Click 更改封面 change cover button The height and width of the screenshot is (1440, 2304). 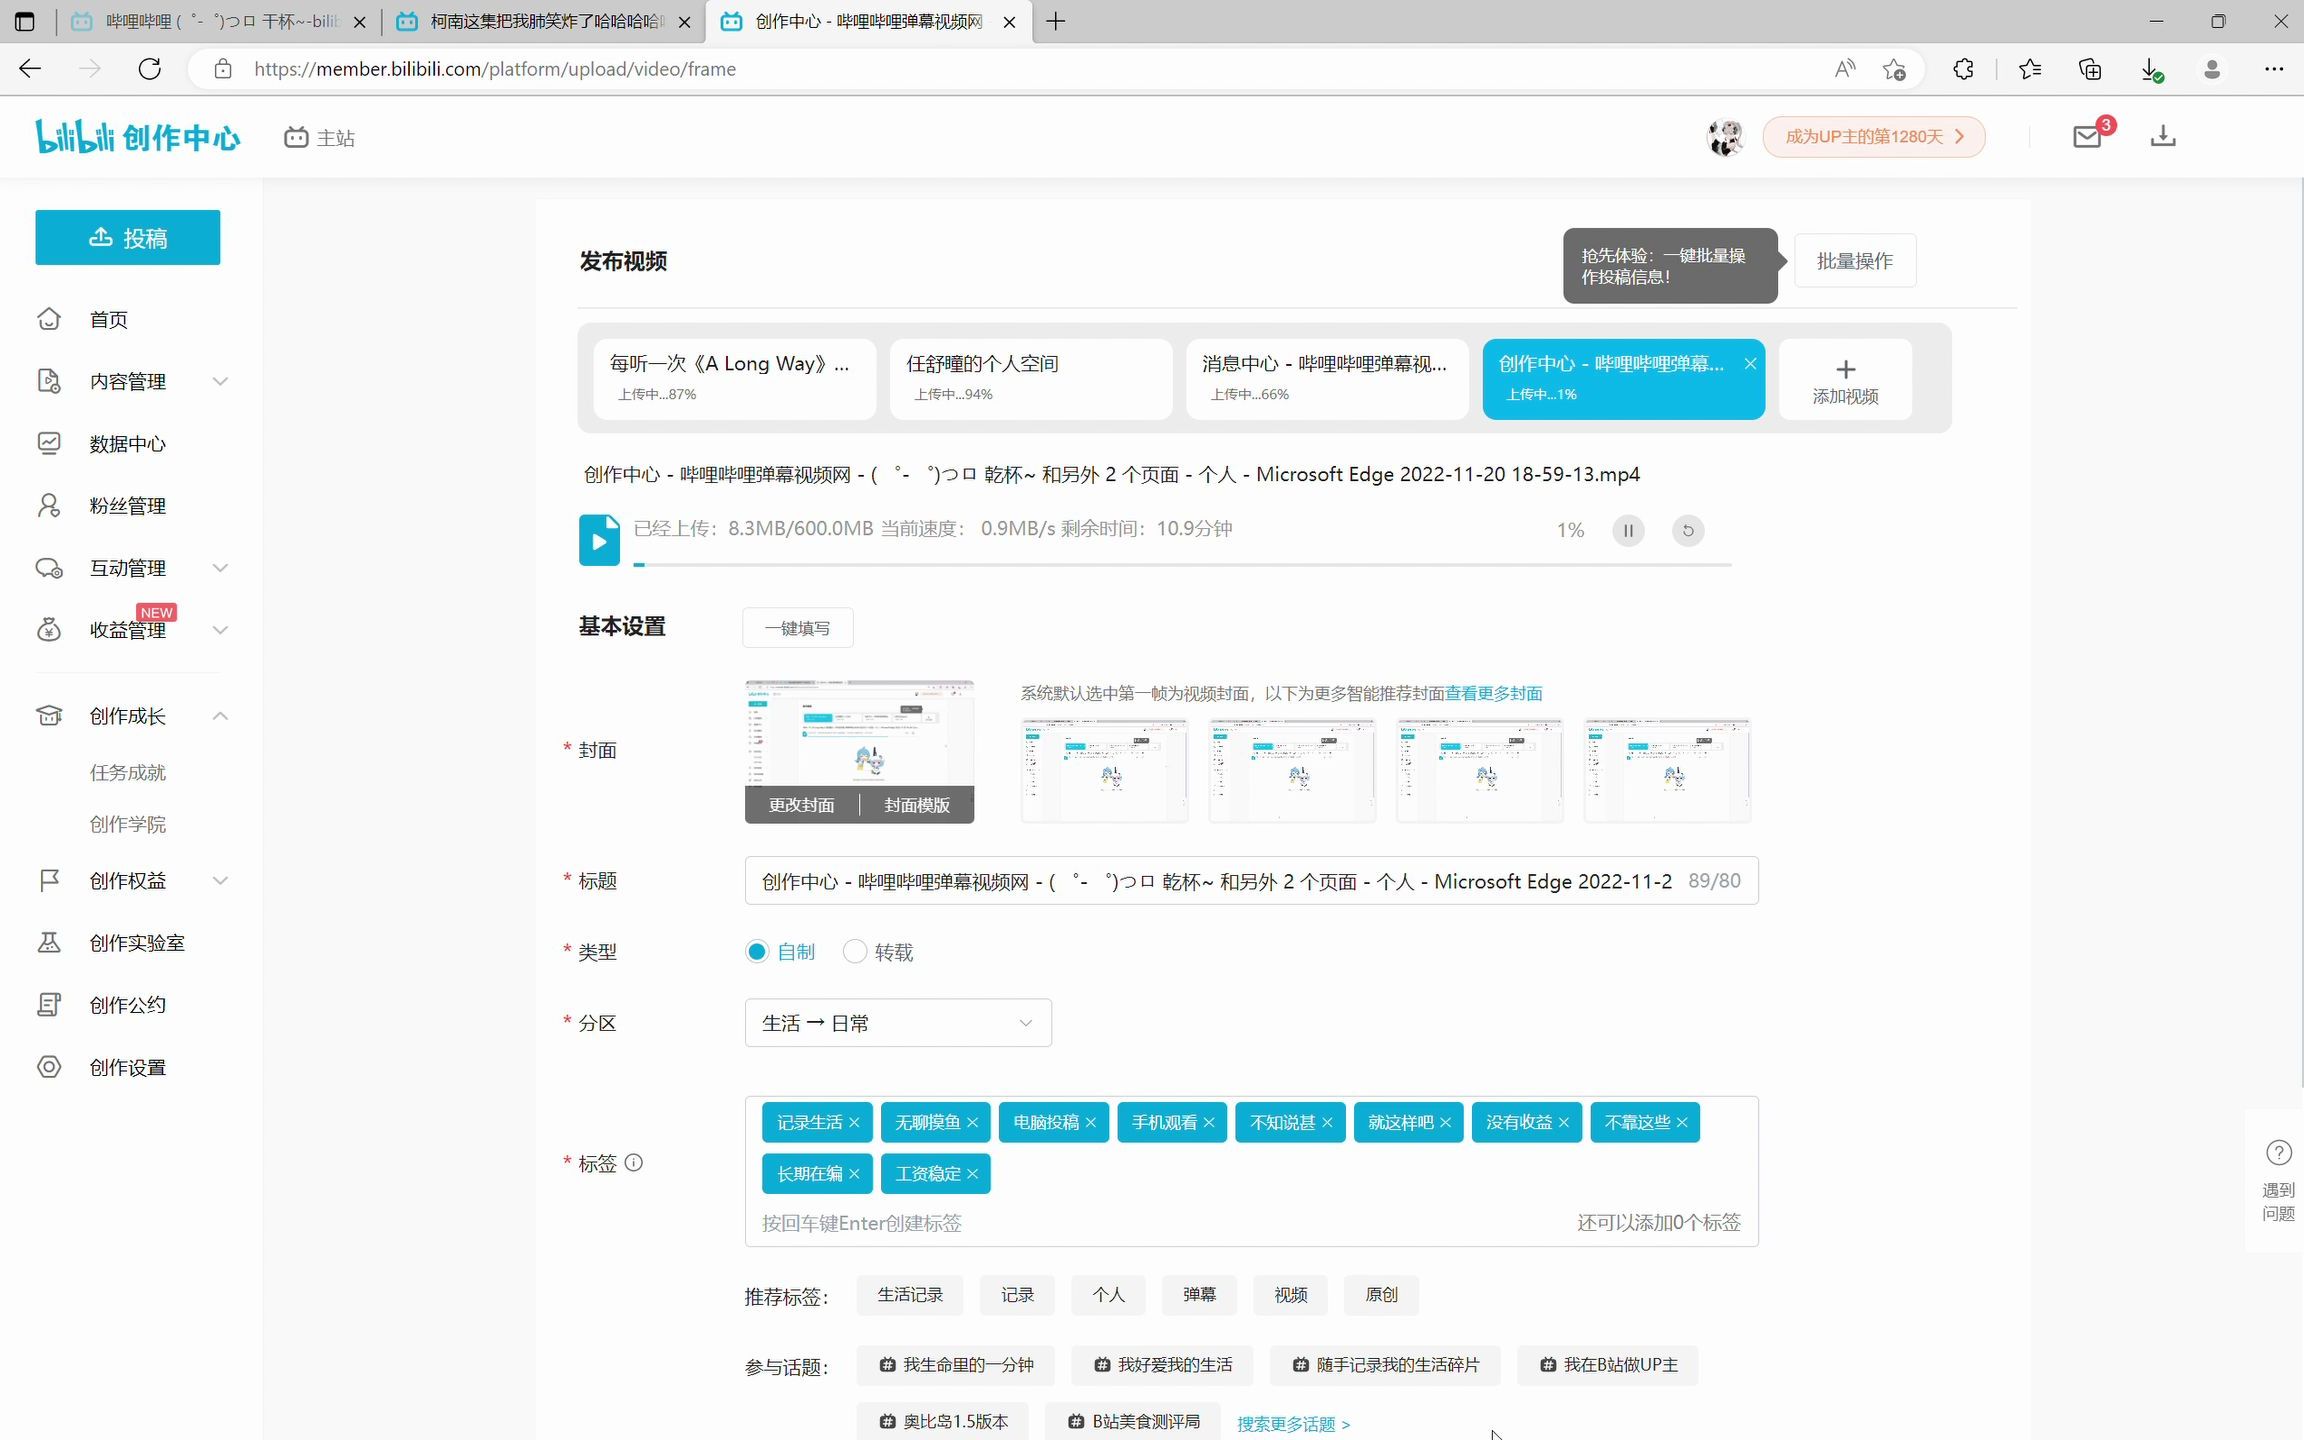(800, 805)
